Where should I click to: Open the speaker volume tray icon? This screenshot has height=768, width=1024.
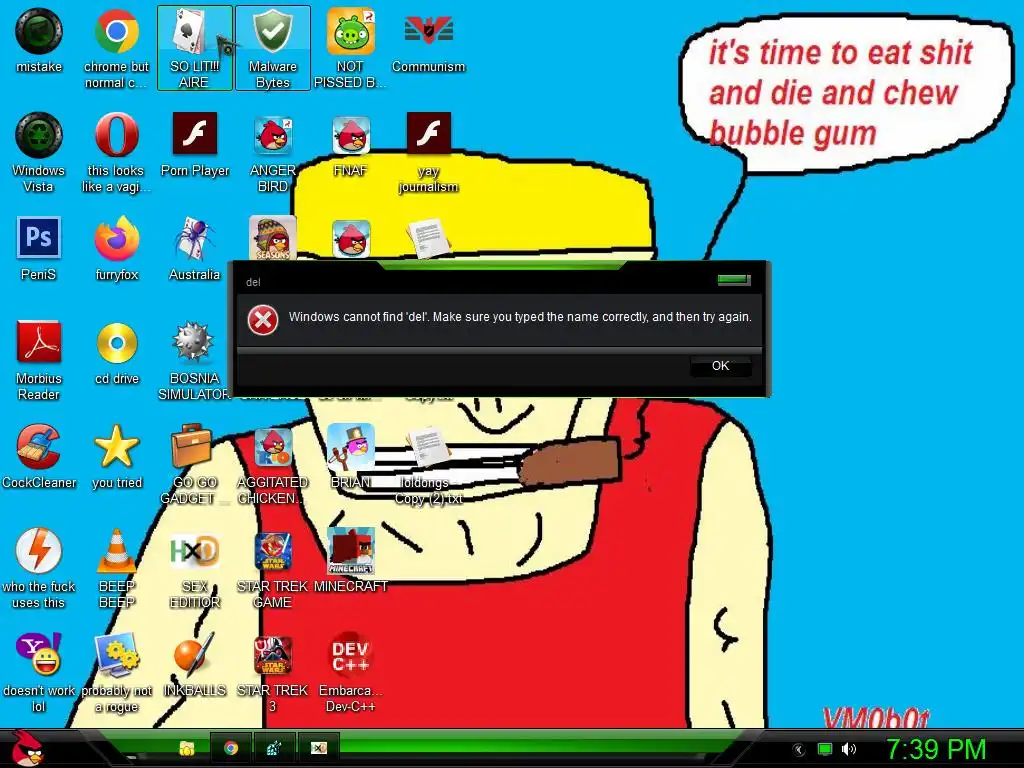pyautogui.click(x=848, y=749)
